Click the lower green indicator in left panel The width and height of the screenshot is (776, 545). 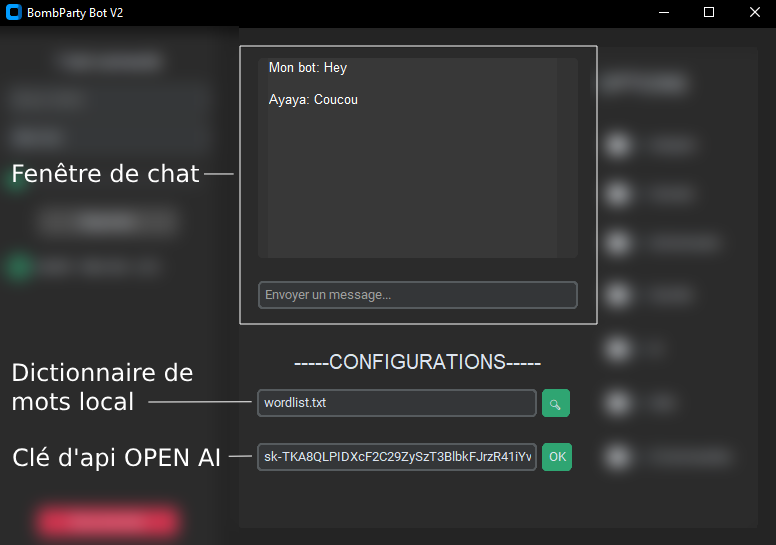click(17, 267)
